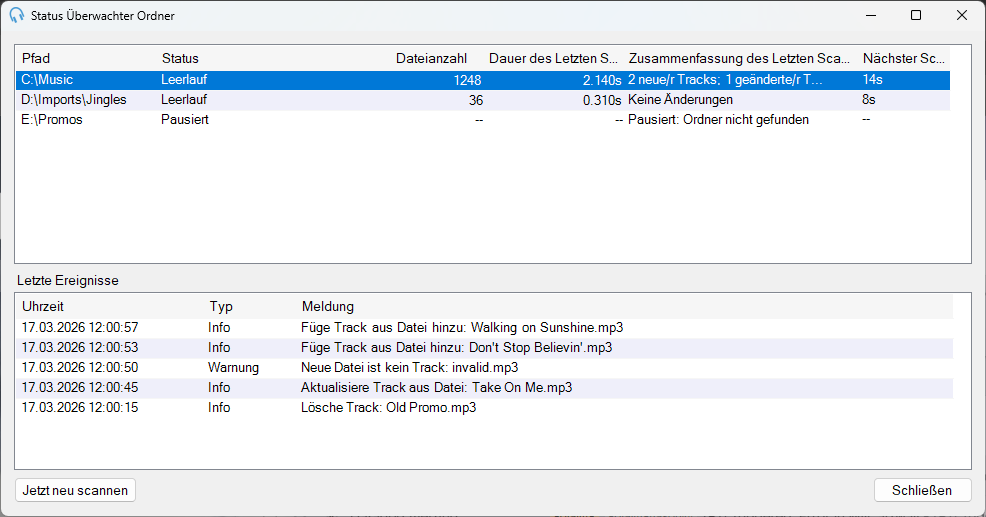Select the warning event for invalid.mp3
This screenshot has height=517, width=986.
tap(484, 367)
